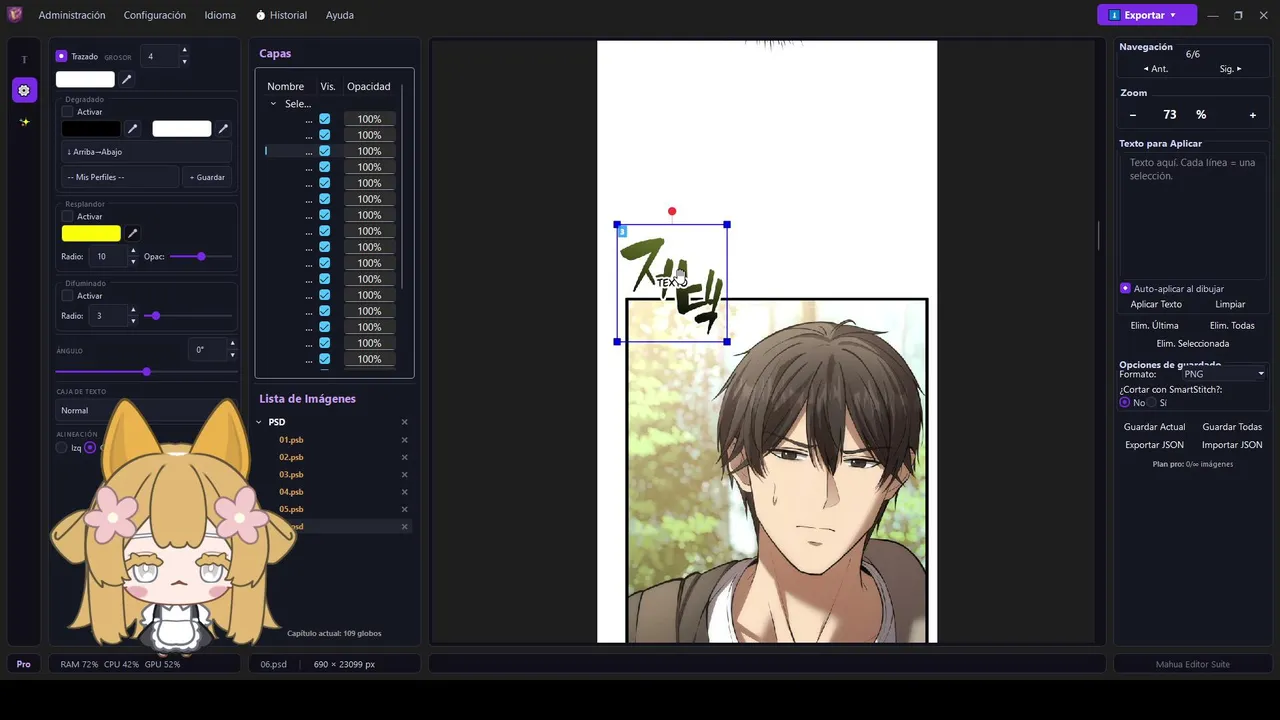Click the Exportar JSON button
Screen dimensions: 1280x720
click(1154, 445)
